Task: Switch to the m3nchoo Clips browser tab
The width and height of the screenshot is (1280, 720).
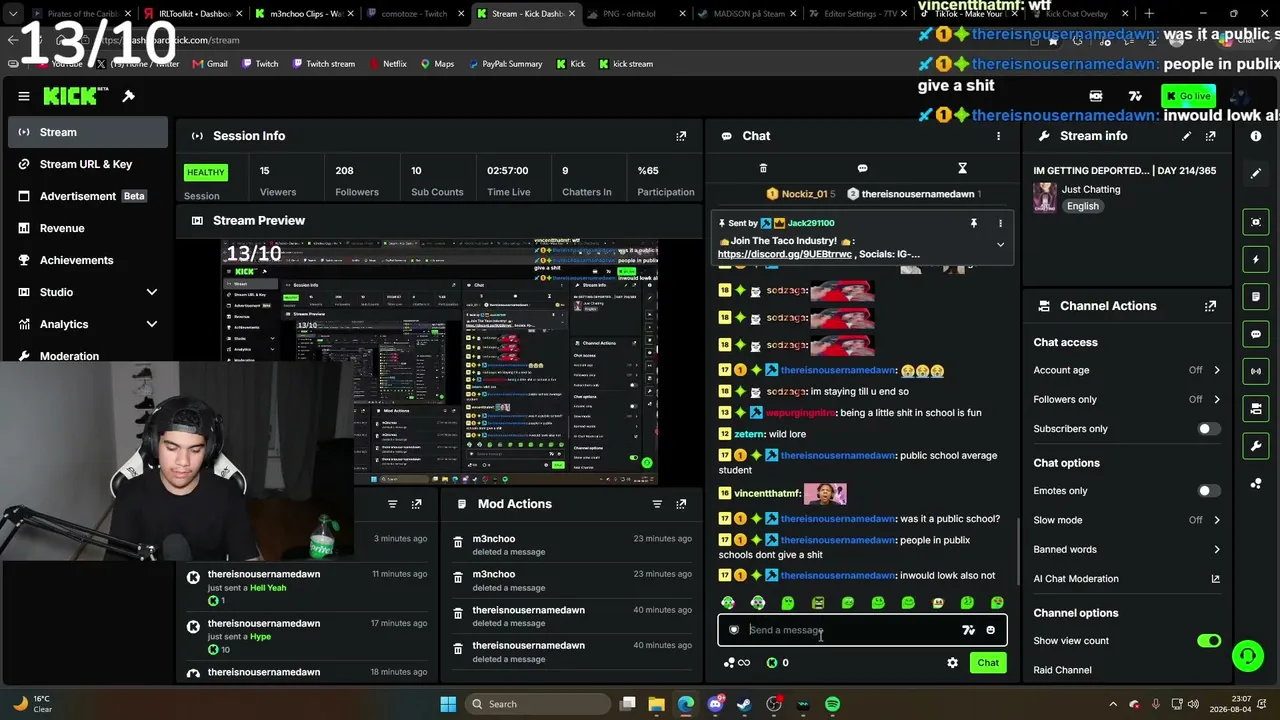Action: click(x=302, y=14)
